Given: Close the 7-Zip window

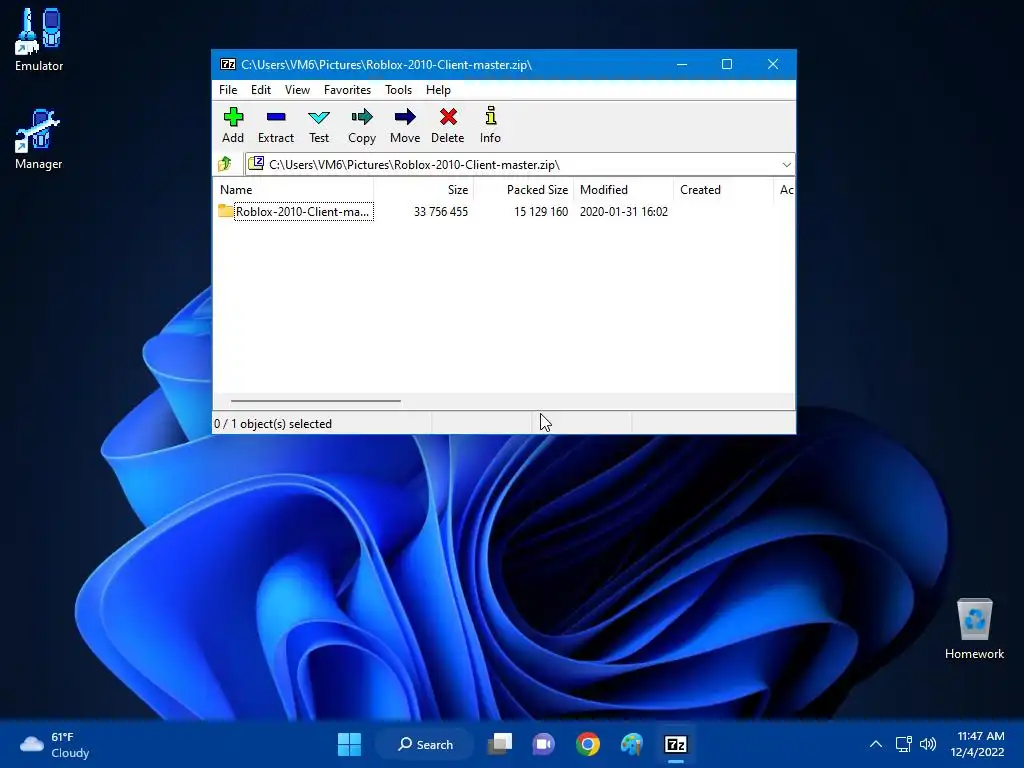Looking at the screenshot, I should point(773,64).
